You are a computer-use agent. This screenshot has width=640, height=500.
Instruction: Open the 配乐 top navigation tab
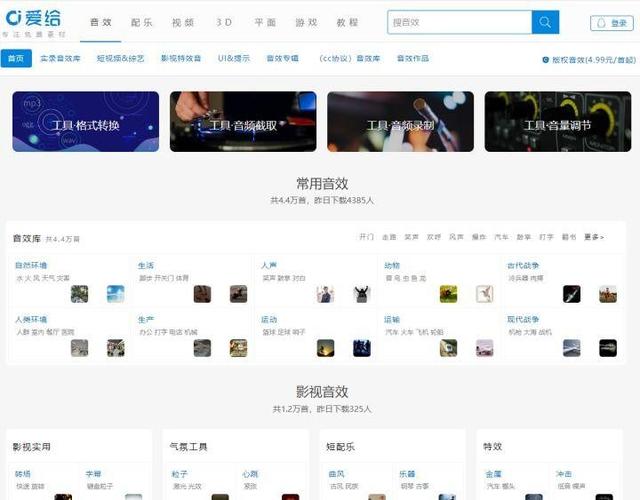click(x=142, y=22)
